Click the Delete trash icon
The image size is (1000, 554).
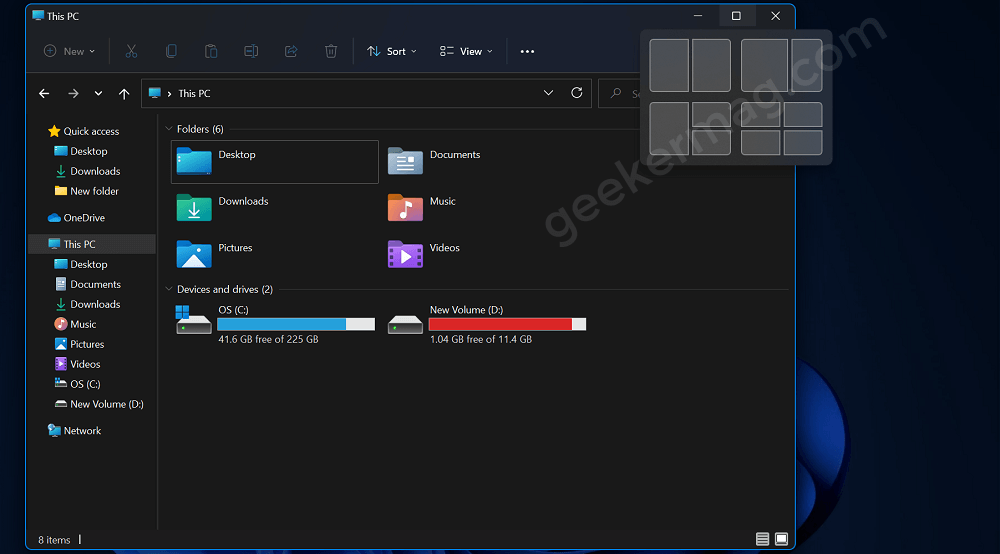(331, 51)
